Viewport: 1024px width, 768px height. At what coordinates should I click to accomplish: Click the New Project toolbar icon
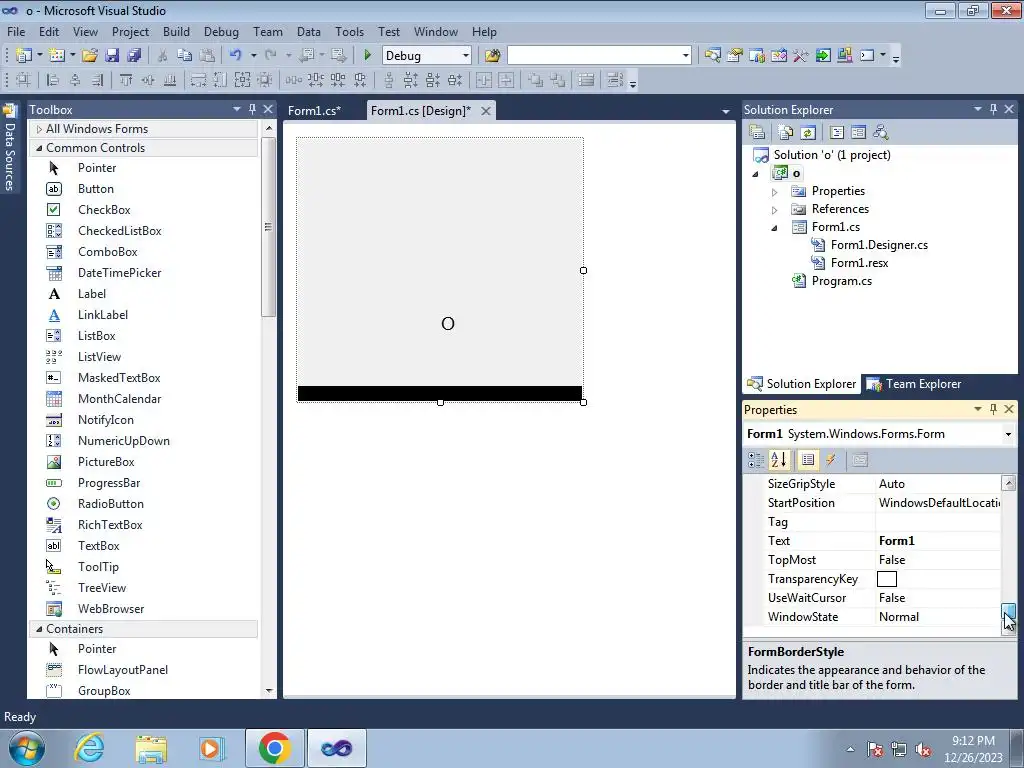(24, 56)
